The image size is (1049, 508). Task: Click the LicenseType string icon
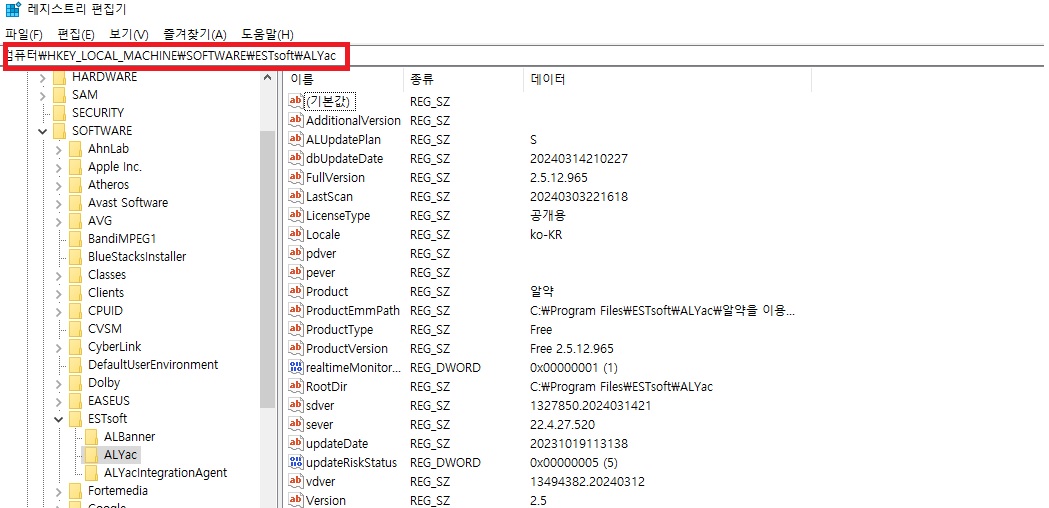296,216
